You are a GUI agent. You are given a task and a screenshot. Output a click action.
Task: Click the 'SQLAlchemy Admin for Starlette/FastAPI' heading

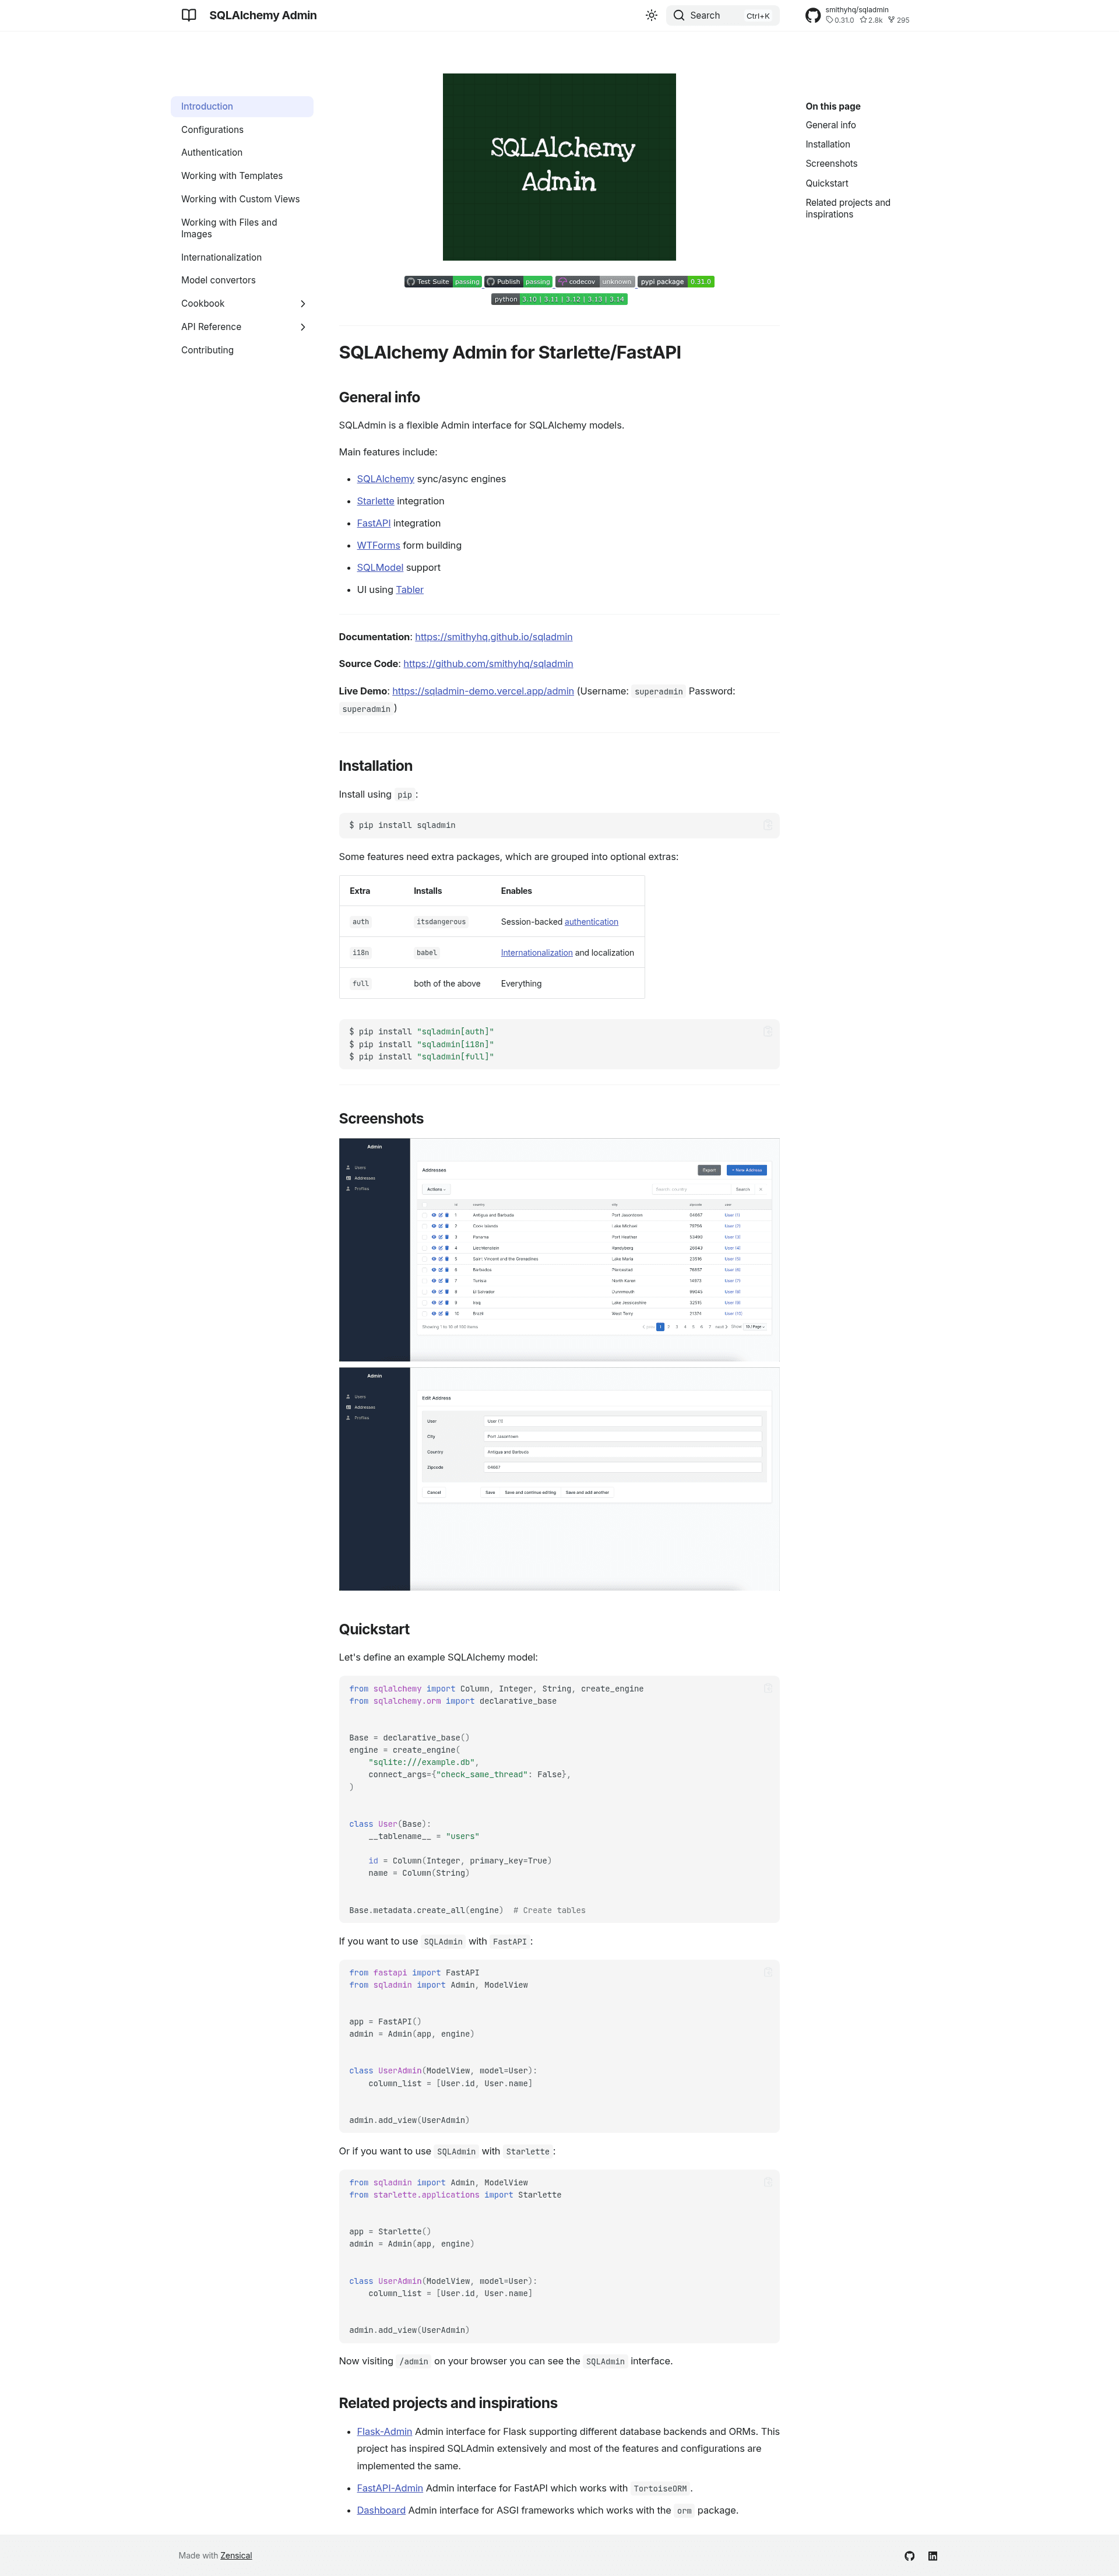coord(510,352)
